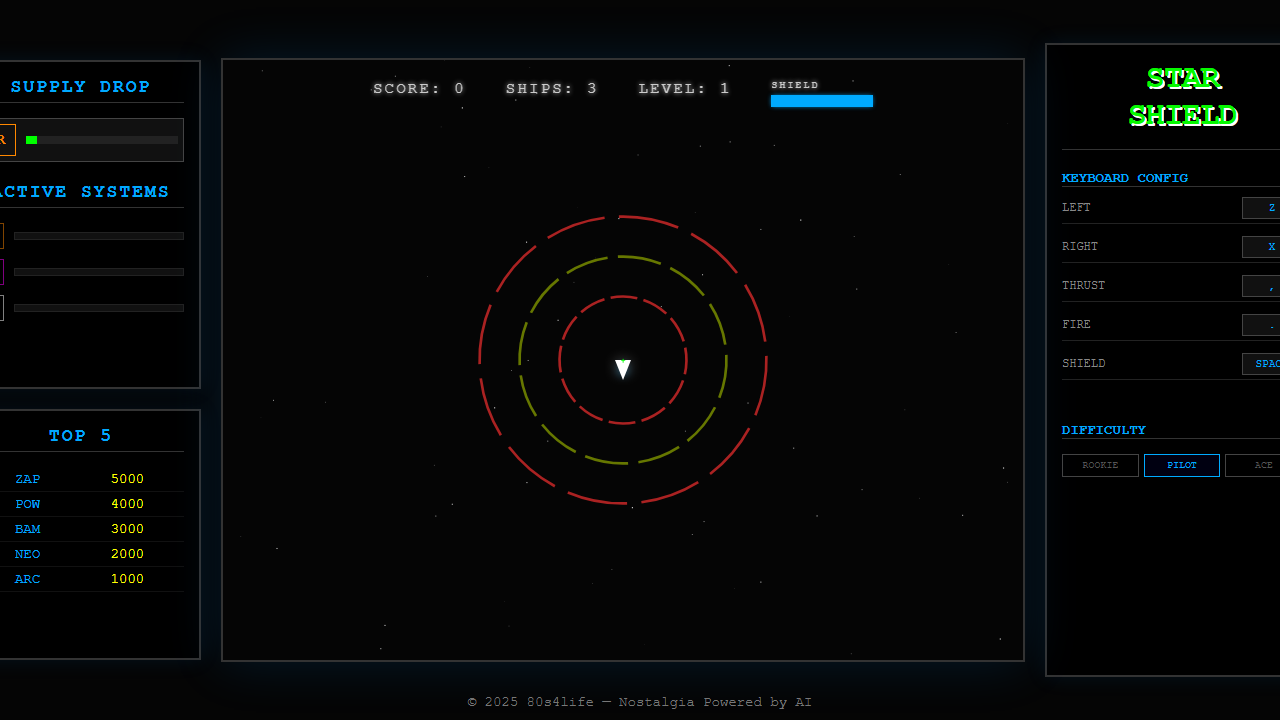
Task: Select PILOT difficulty
Action: pyautogui.click(x=1182, y=465)
